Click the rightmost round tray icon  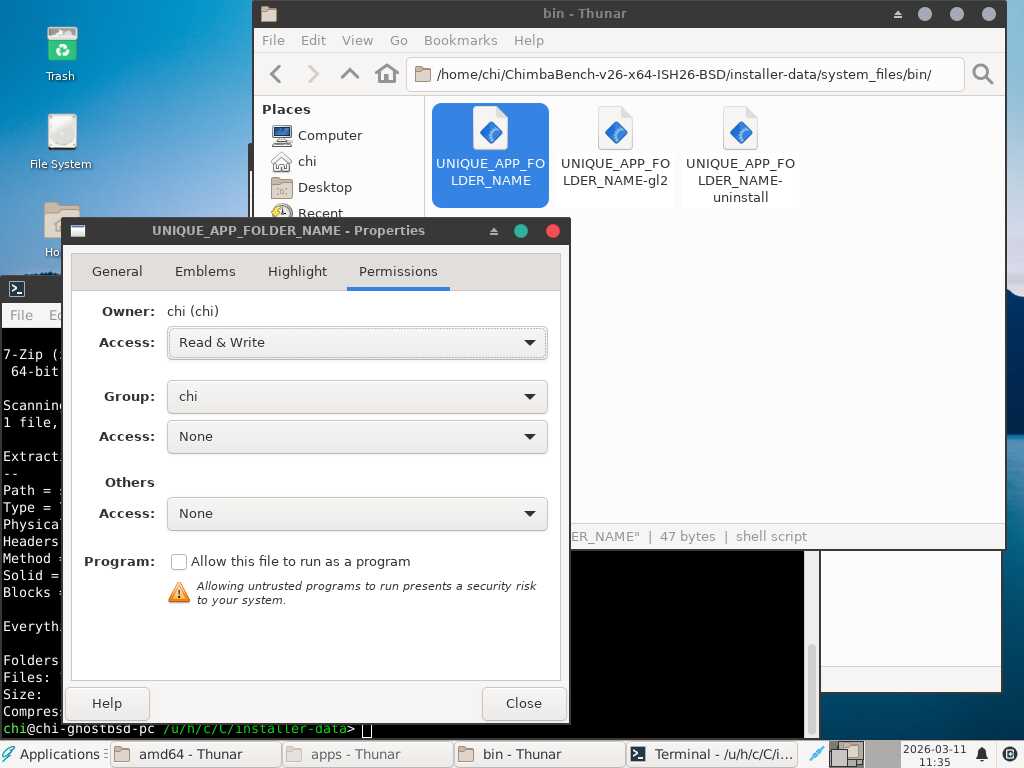coord(1009,754)
